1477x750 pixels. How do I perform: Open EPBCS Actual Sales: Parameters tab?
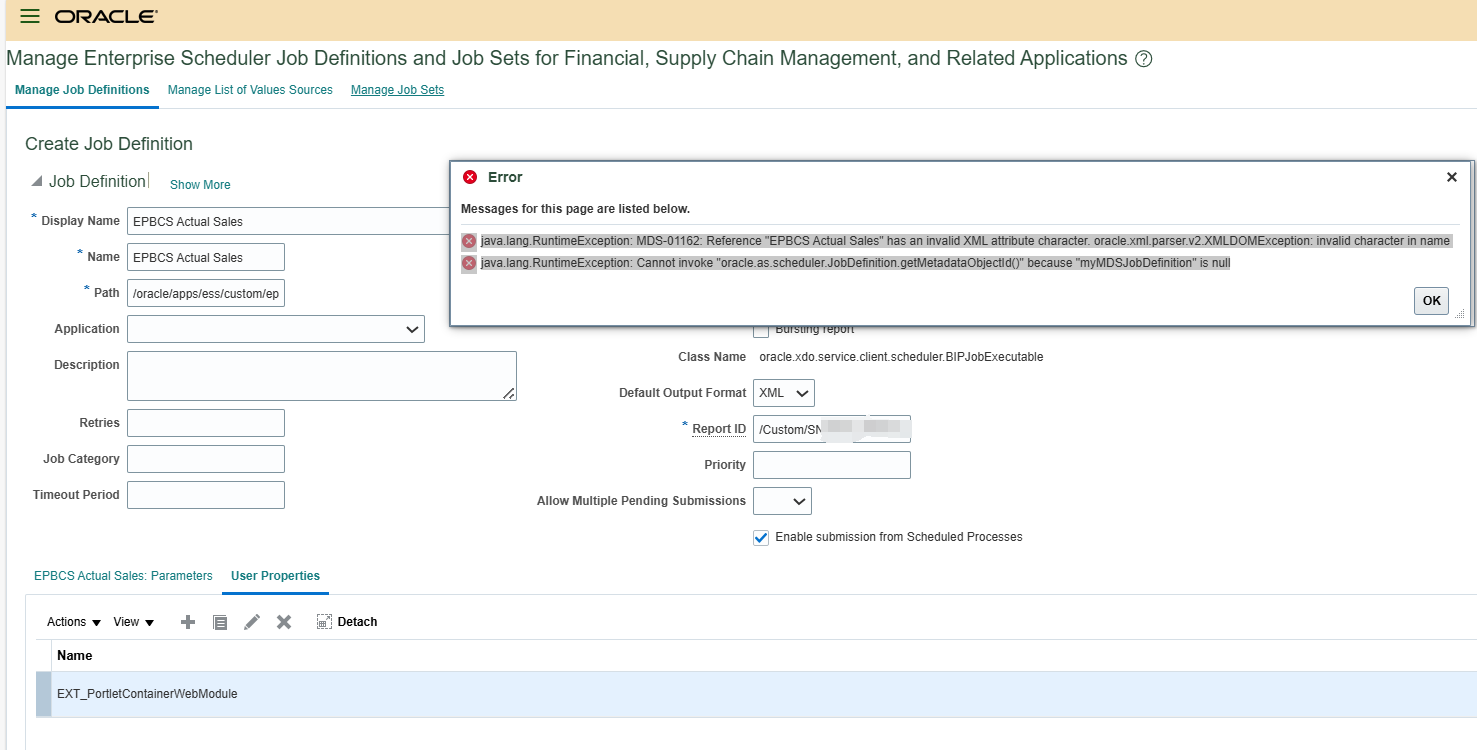[x=123, y=576]
